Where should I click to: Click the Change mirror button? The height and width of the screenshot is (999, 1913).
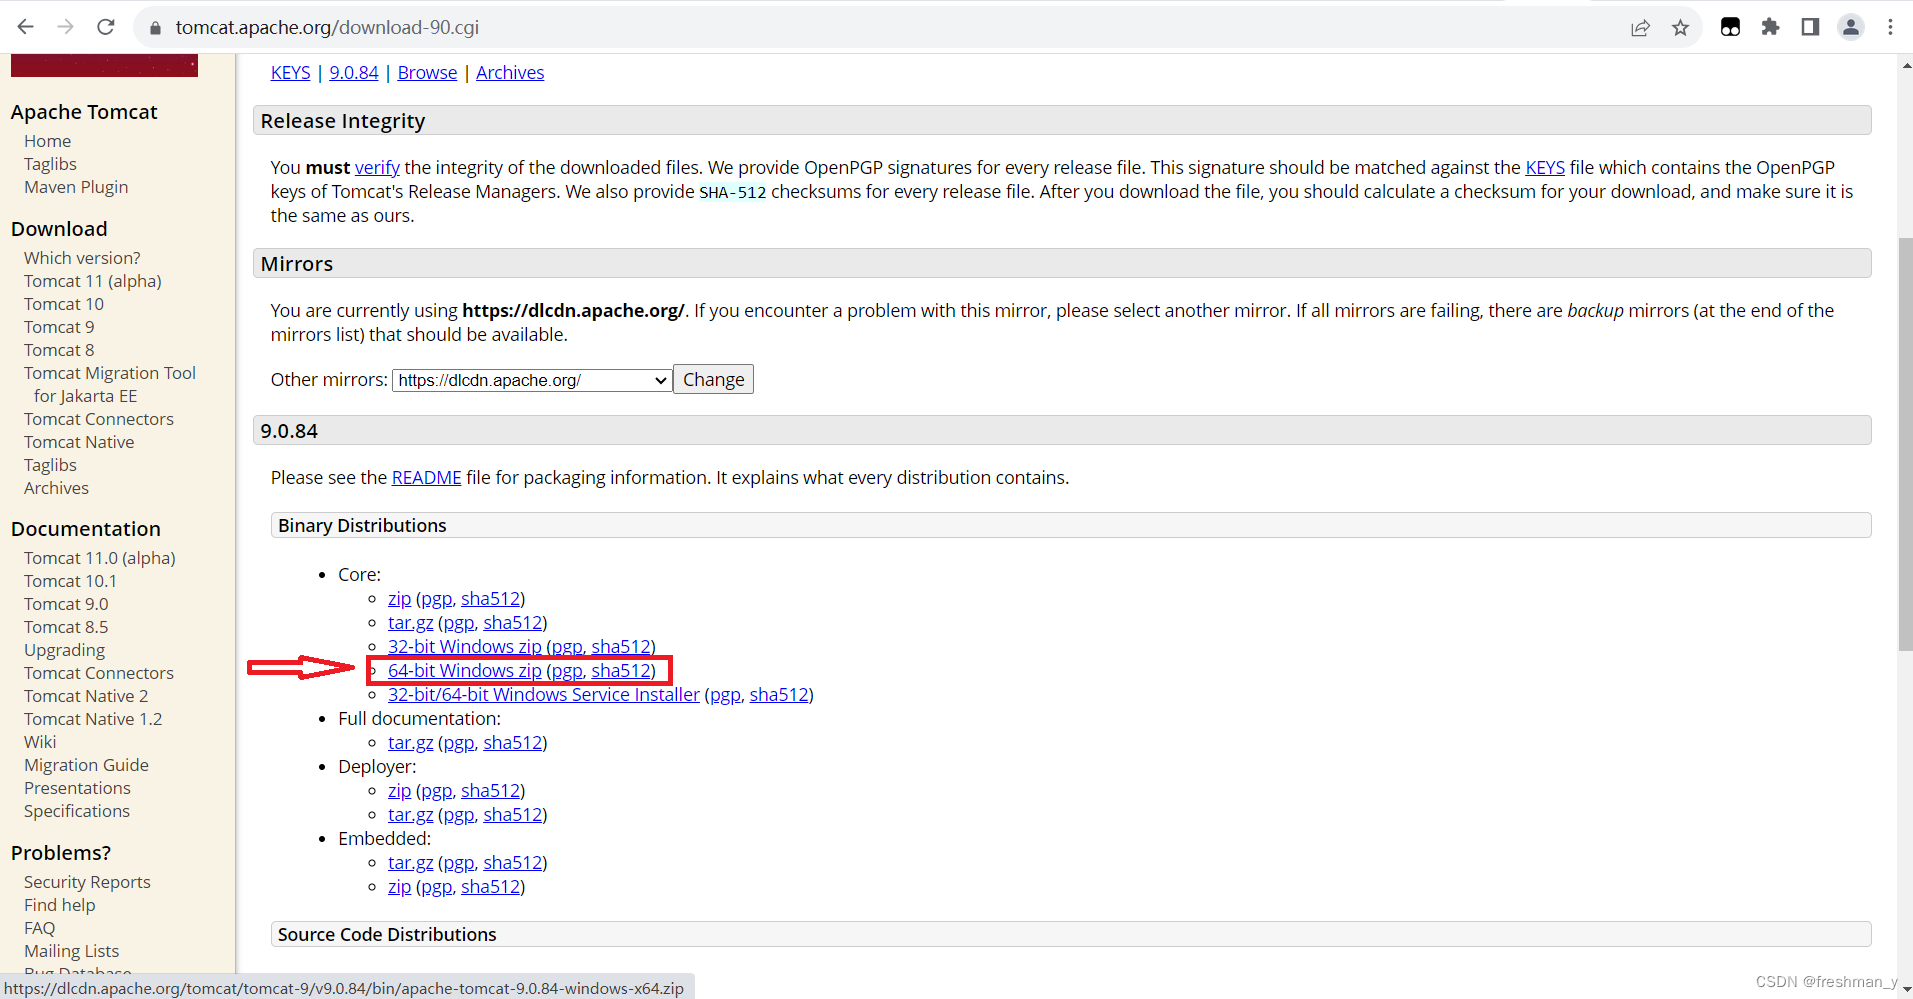(713, 379)
